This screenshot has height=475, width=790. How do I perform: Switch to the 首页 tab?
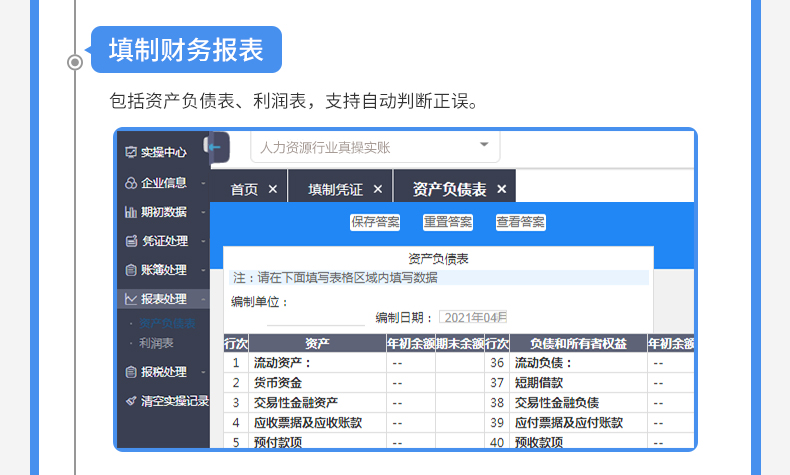[244, 189]
